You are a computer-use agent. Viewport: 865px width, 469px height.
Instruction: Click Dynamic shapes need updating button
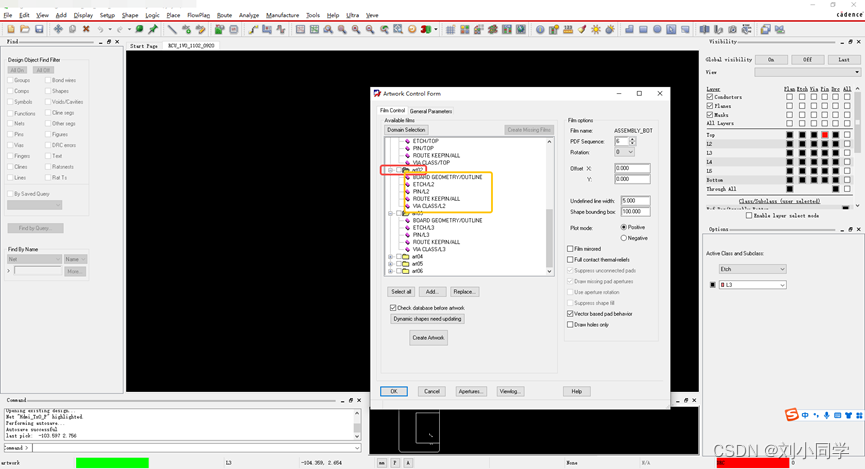pos(428,318)
